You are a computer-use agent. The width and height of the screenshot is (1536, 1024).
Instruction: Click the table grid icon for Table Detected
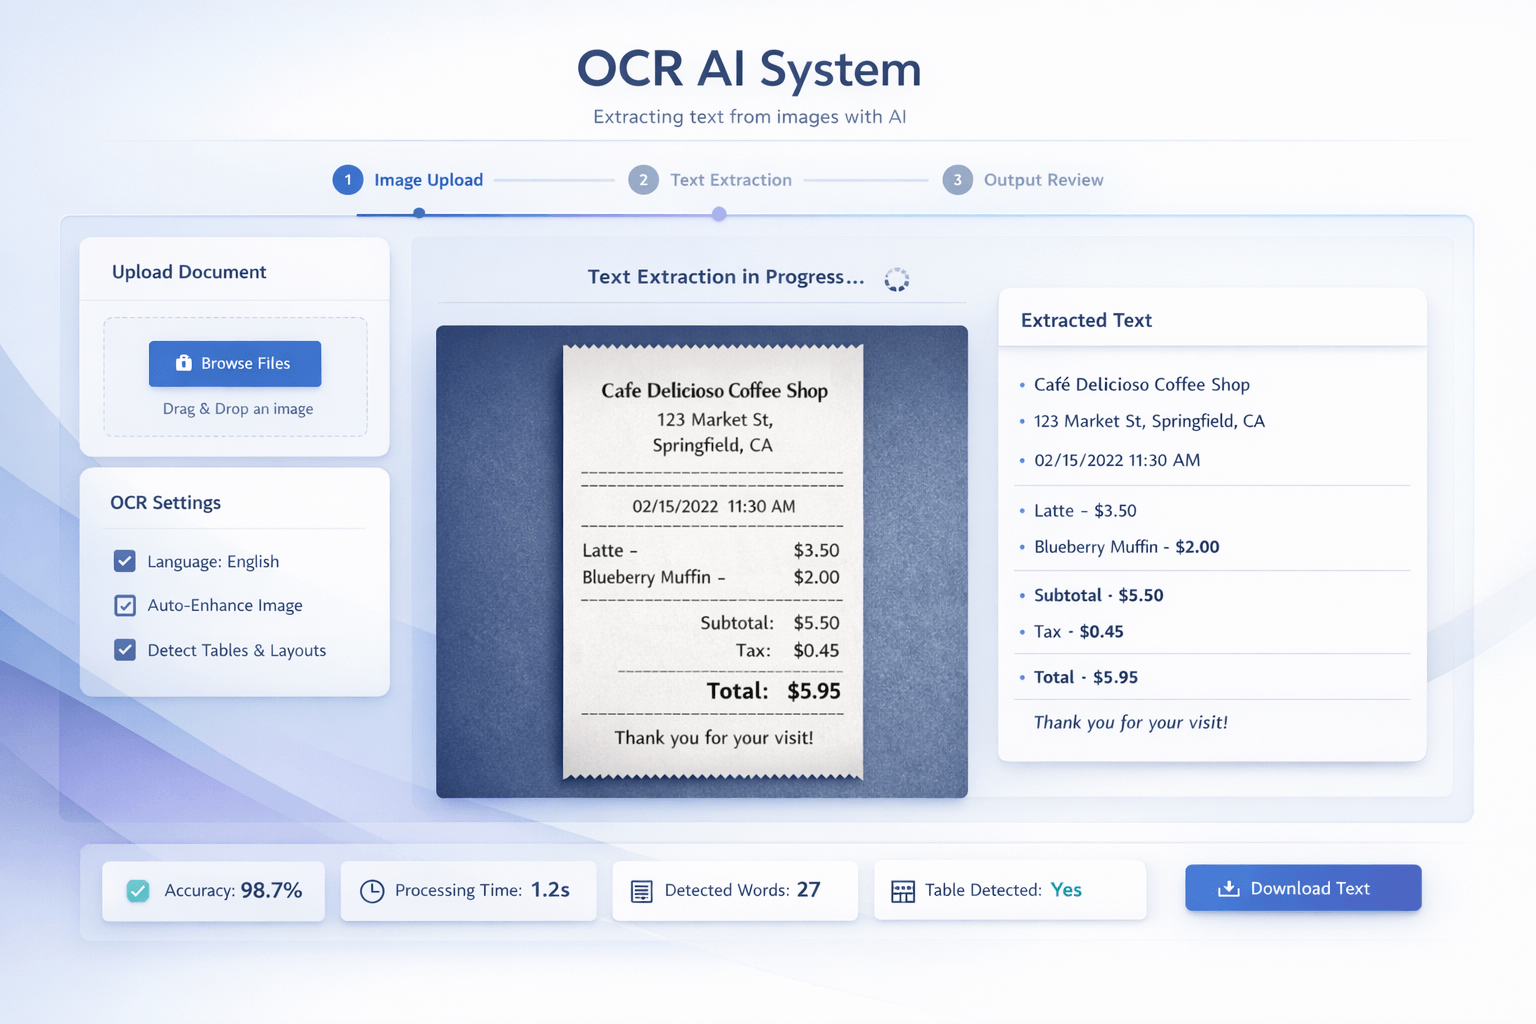[x=904, y=890]
